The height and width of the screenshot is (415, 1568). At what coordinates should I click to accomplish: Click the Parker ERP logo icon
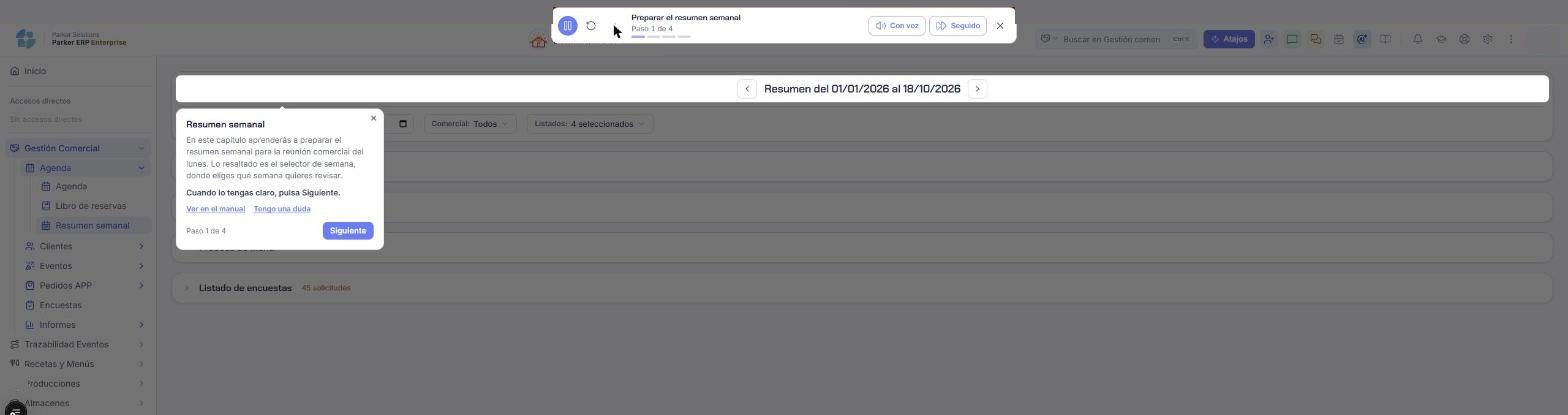point(26,38)
